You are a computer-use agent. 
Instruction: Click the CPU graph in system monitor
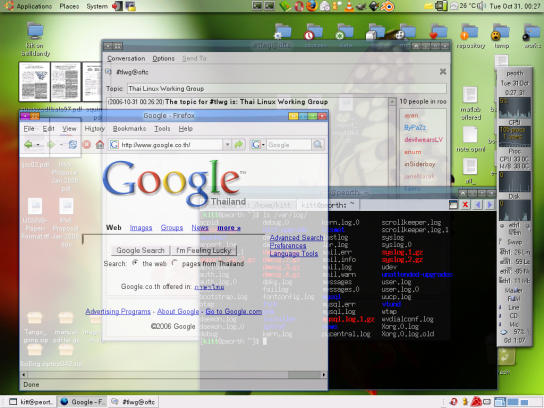coord(515,108)
